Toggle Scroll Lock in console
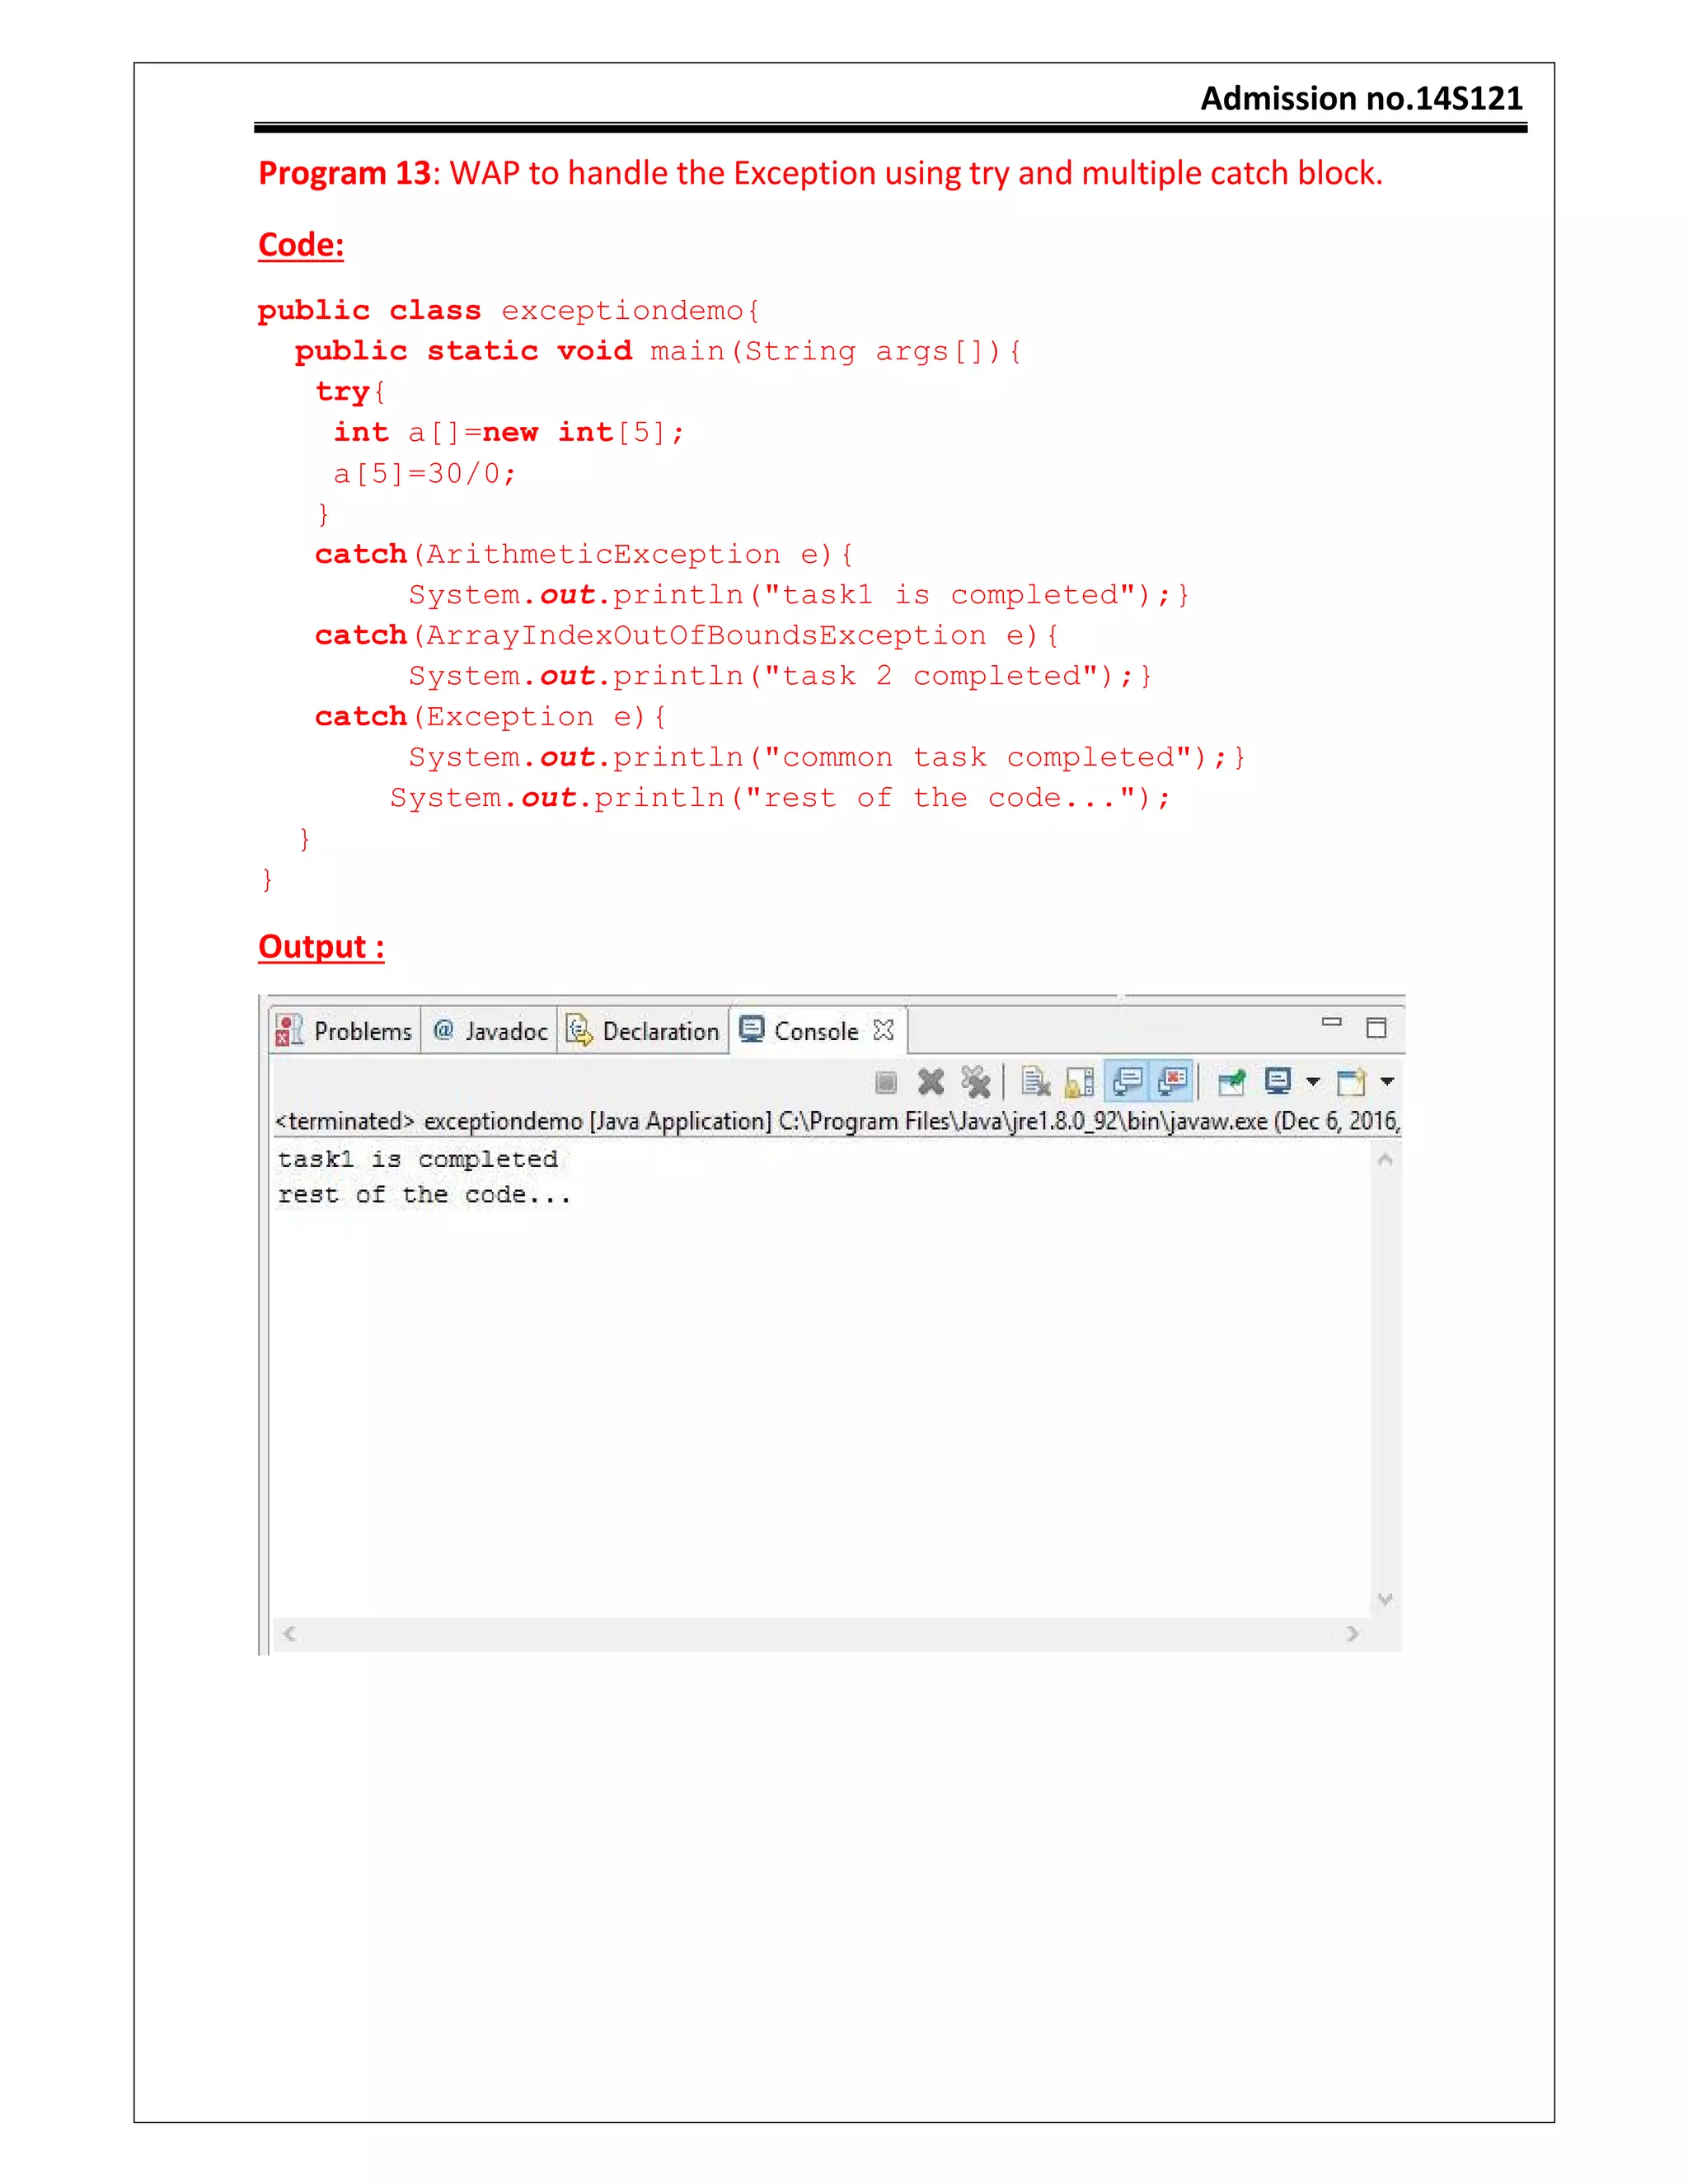 (1080, 1082)
